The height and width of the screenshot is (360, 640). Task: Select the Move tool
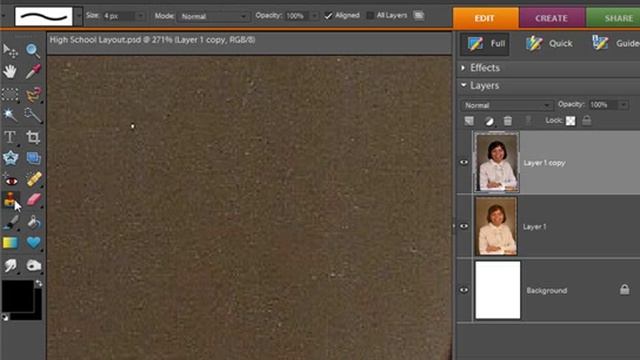pyautogui.click(x=10, y=51)
